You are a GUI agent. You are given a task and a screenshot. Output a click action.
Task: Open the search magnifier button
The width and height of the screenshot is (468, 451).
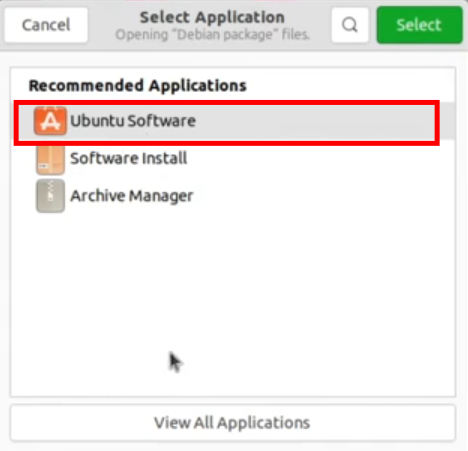click(x=350, y=25)
